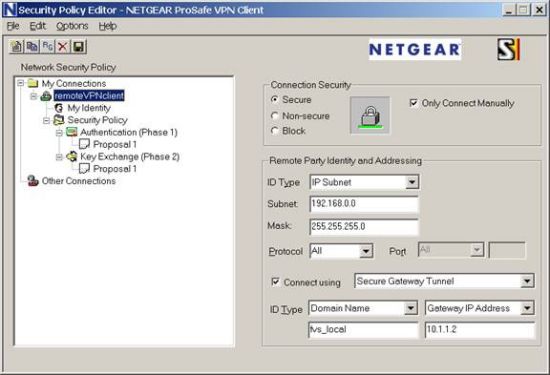Click the New Connection toolbar icon

pos(16,47)
